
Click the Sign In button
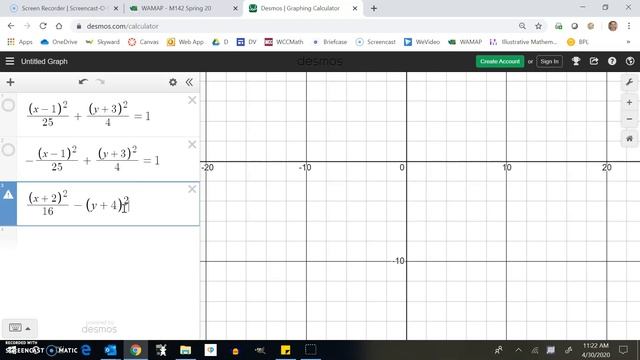coord(549,61)
